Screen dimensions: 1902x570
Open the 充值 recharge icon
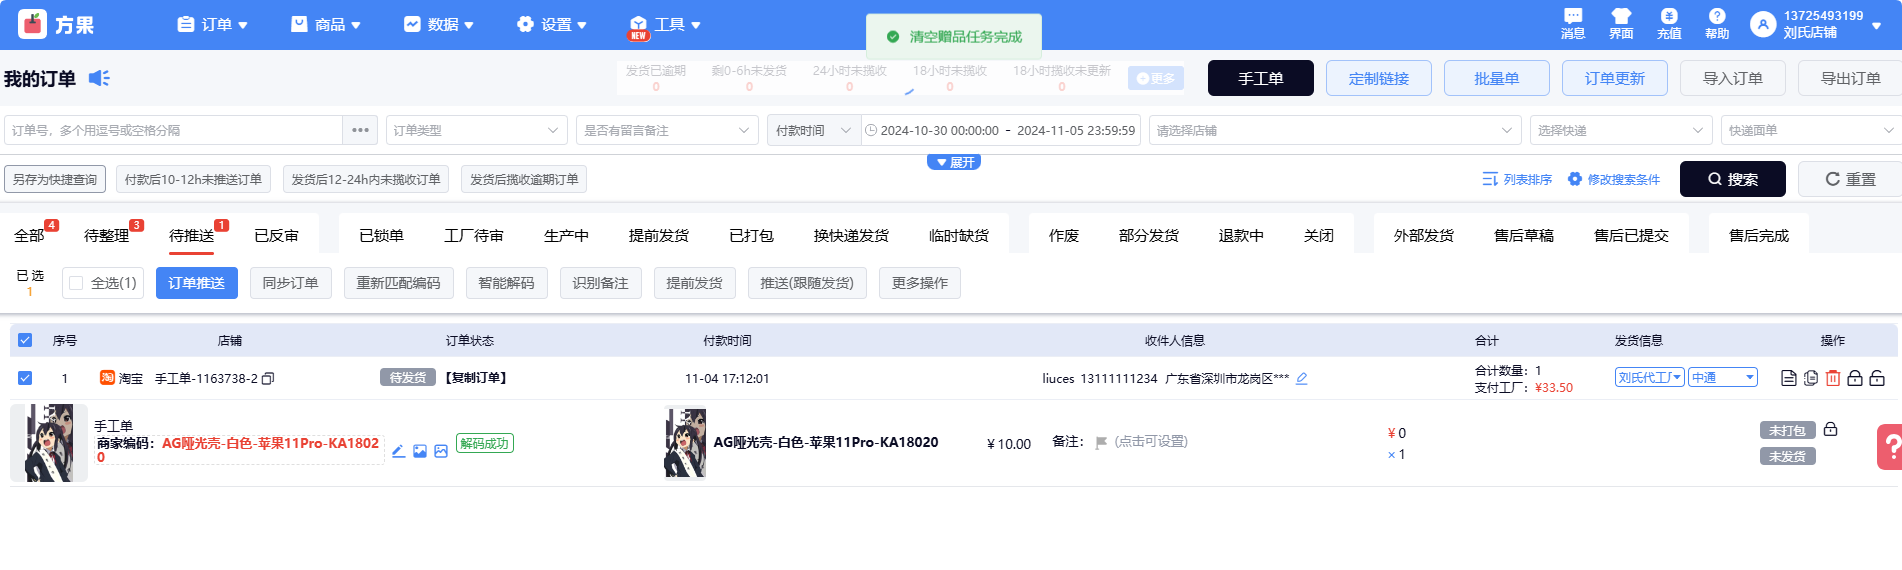(1669, 16)
